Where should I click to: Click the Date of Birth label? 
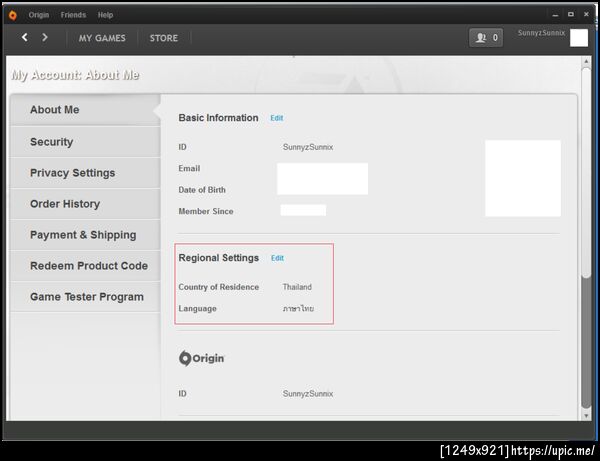202,190
